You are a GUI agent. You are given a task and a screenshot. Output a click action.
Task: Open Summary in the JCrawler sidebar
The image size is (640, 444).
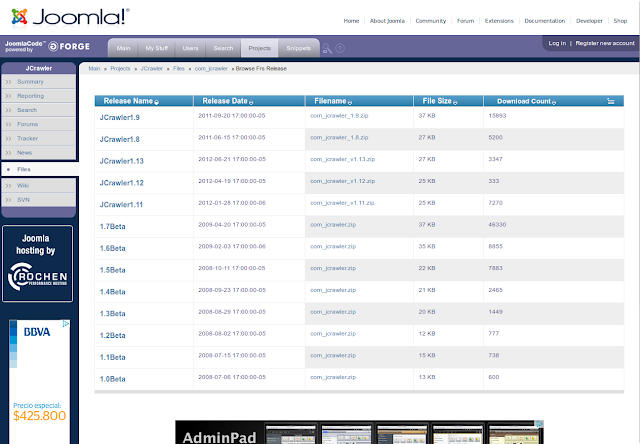coord(39,82)
